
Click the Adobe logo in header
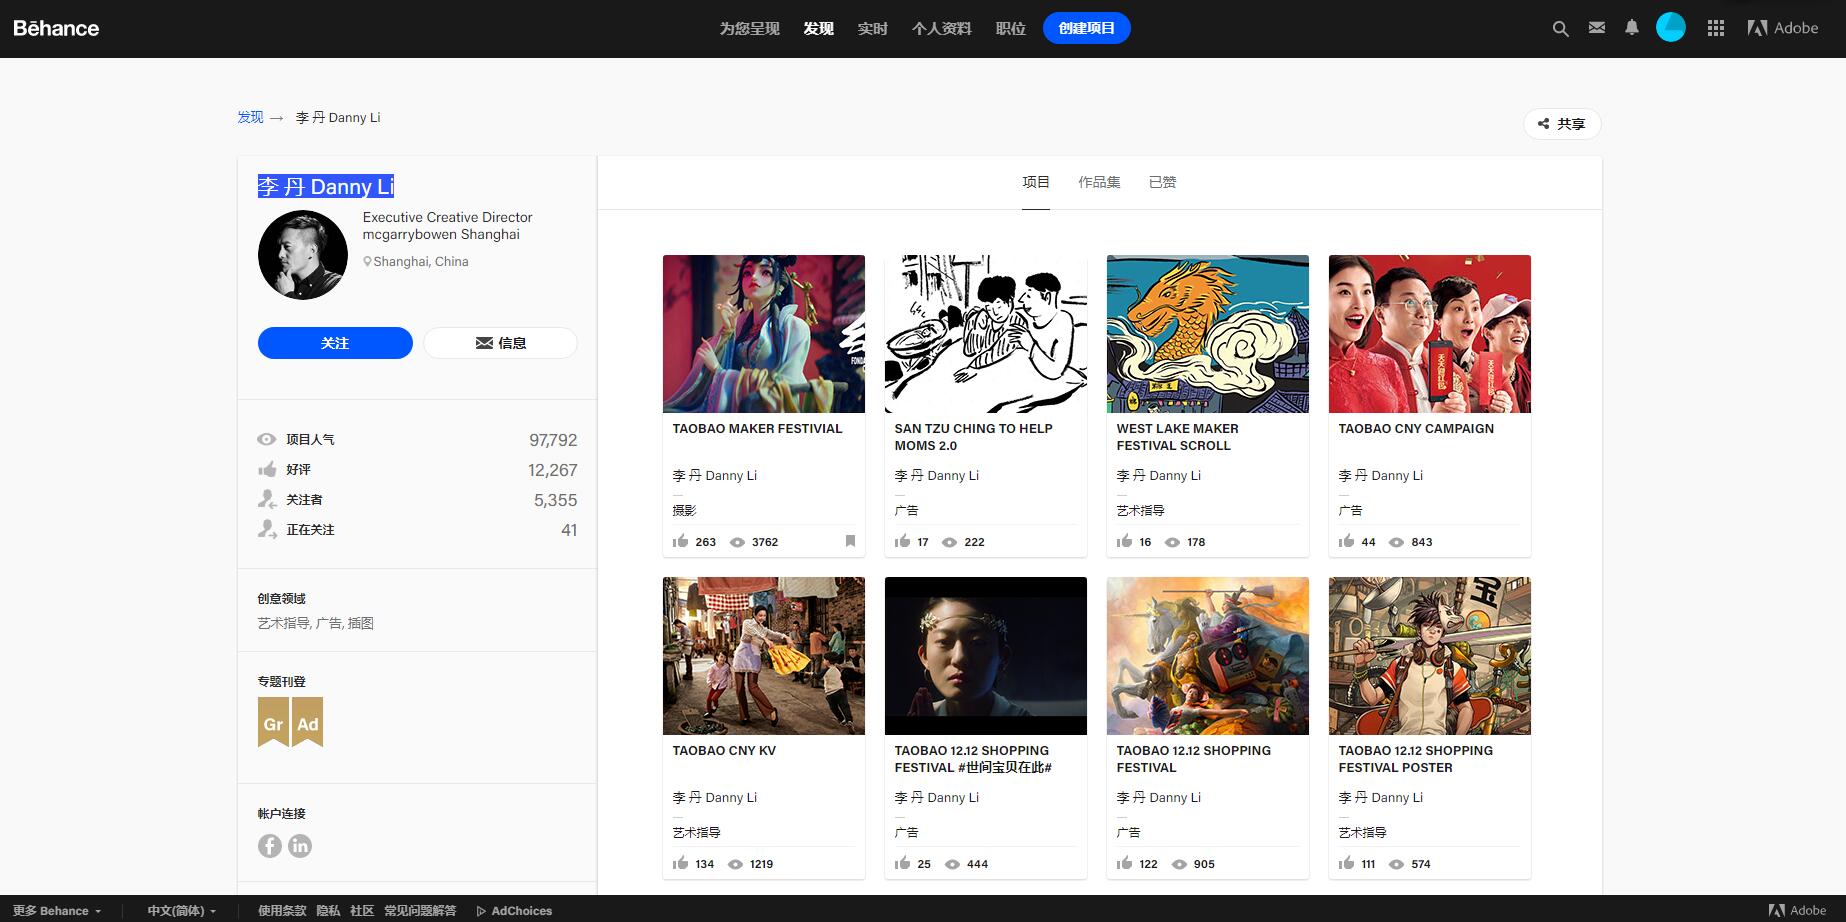click(x=1783, y=28)
